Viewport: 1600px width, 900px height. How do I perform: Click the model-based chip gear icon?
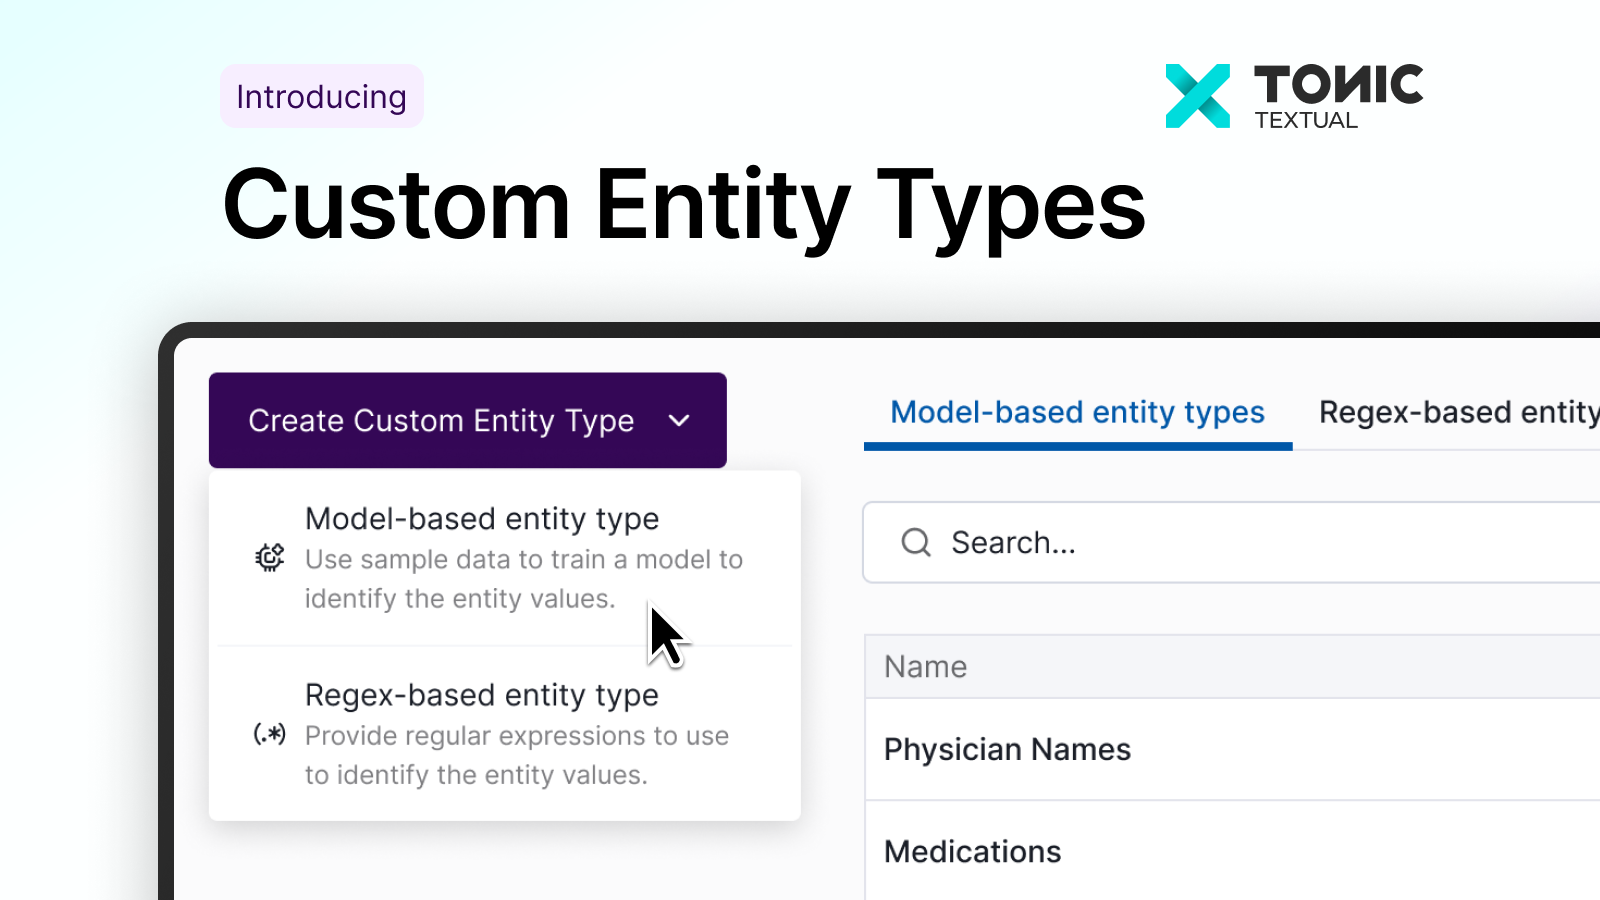click(269, 557)
